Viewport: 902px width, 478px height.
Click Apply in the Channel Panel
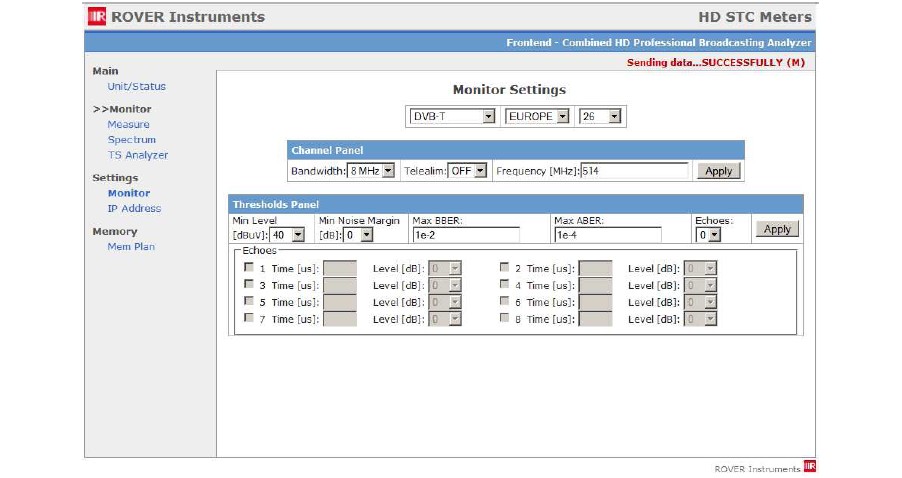coord(718,171)
